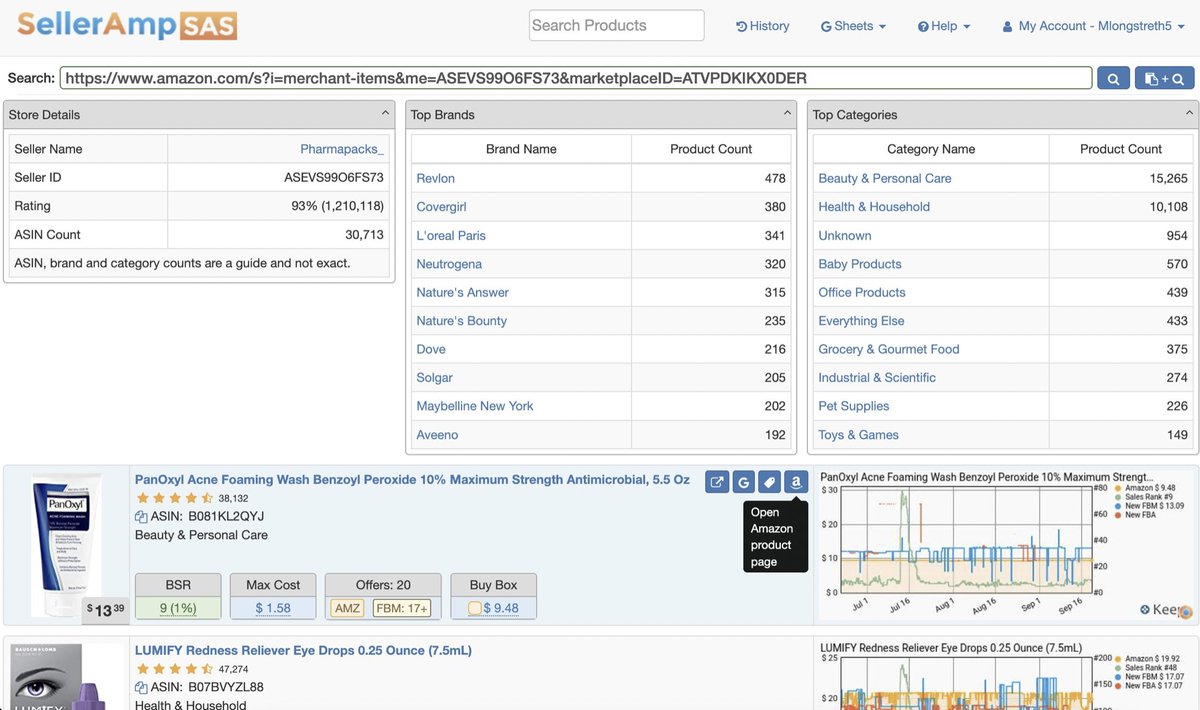Click the Amazon storefront URL search field
Screen dimensions: 1200x710
click(x=576, y=78)
